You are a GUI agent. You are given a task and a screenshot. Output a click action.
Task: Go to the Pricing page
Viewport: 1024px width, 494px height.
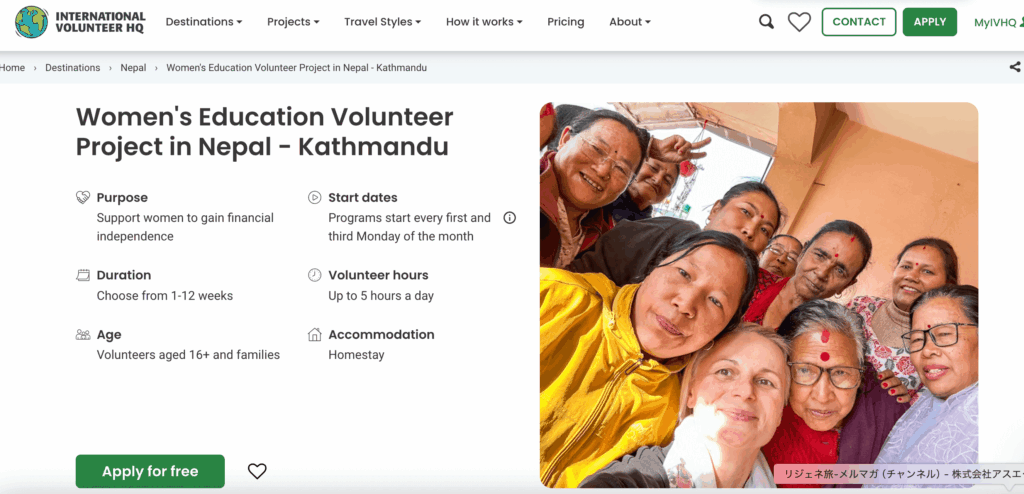point(566,22)
